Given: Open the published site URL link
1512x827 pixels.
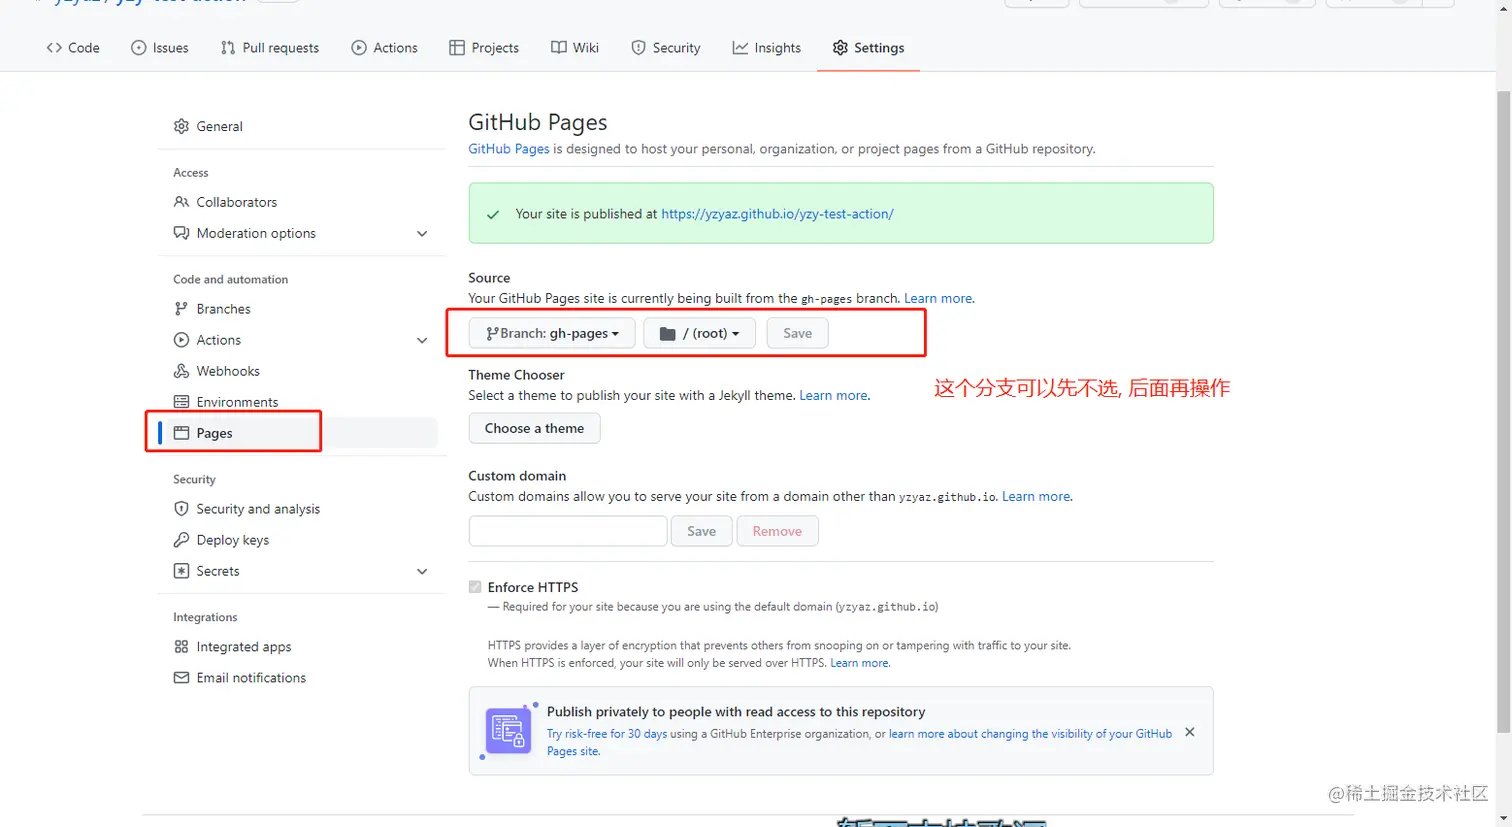Looking at the screenshot, I should click(x=777, y=214).
